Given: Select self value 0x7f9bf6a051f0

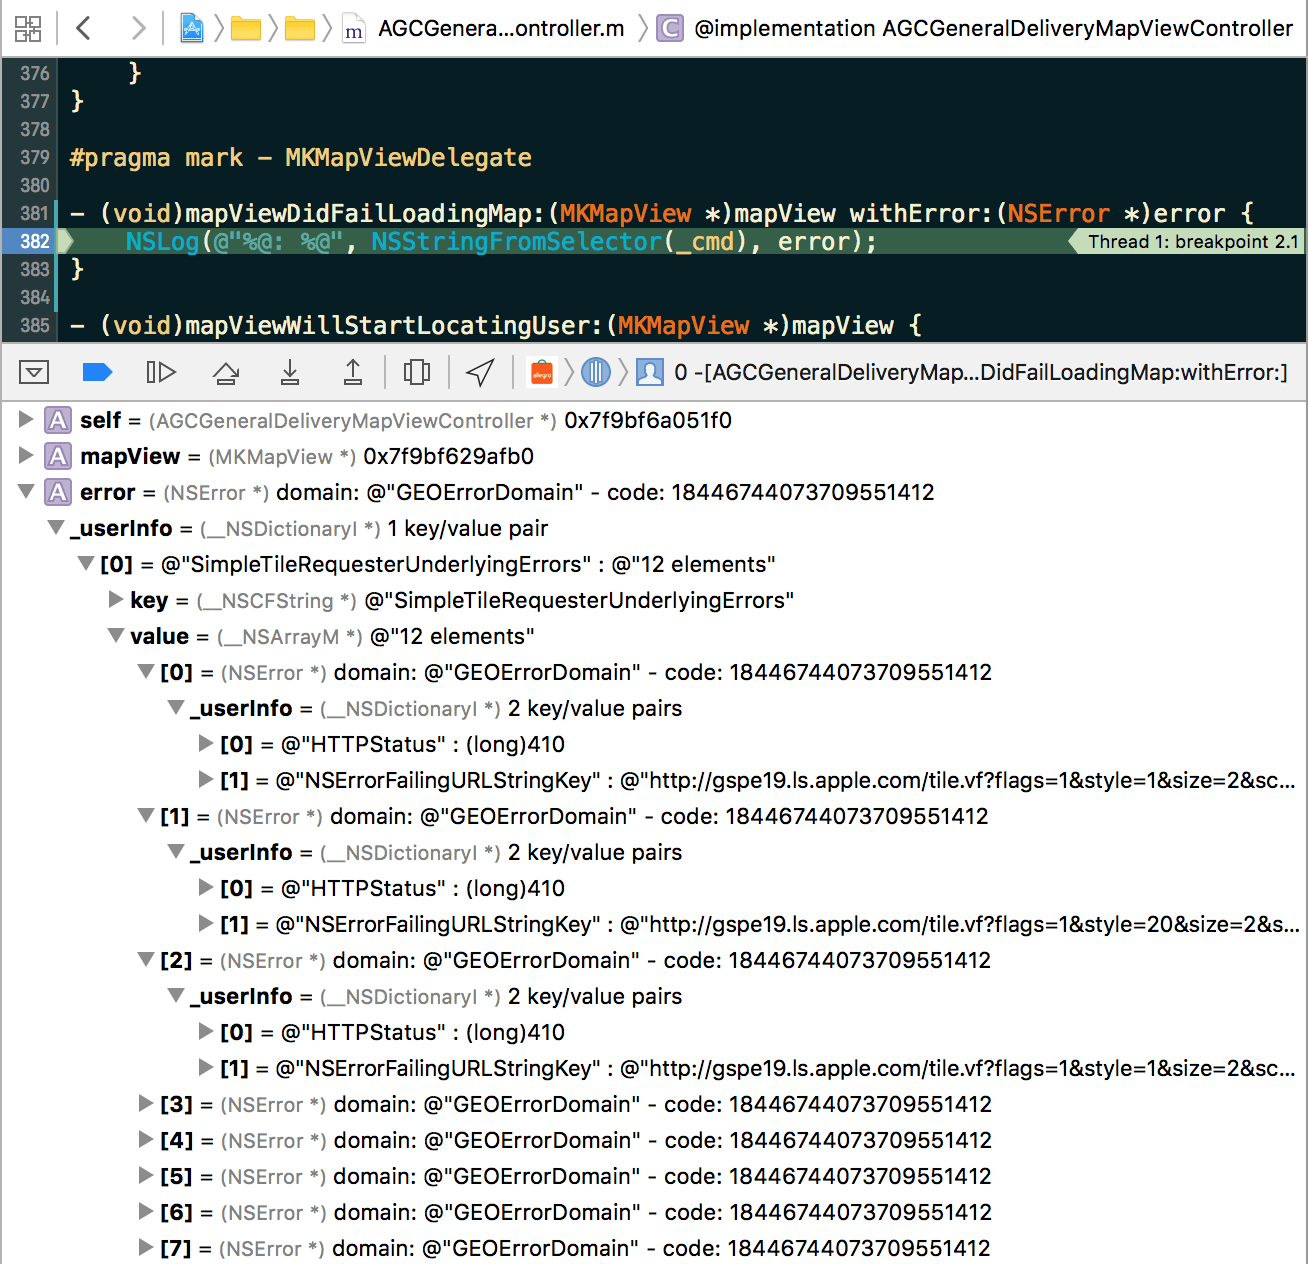Looking at the screenshot, I should (x=648, y=420).
